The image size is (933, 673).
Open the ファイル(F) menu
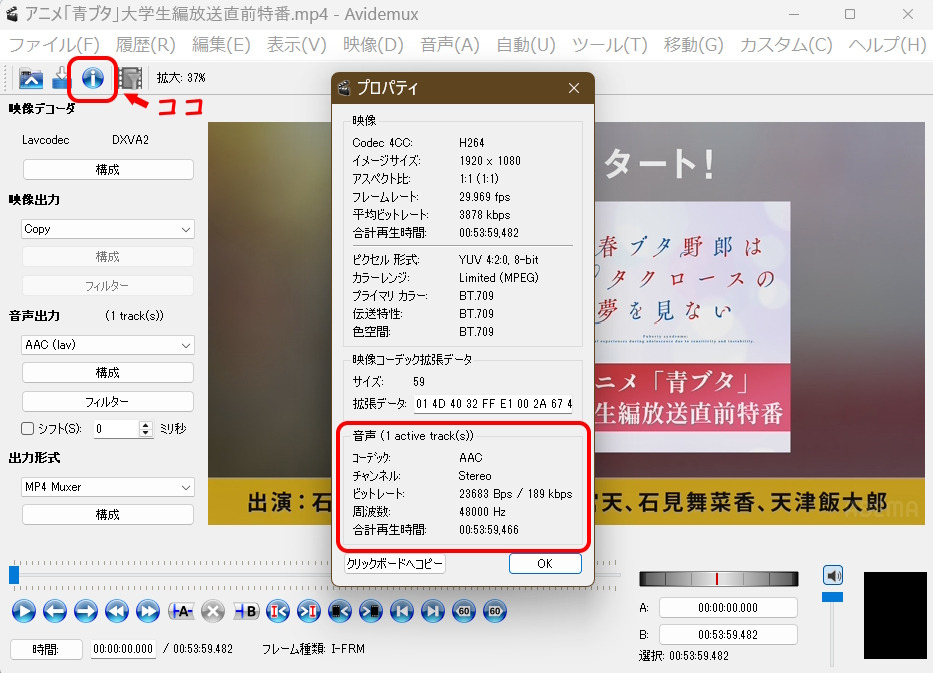54,45
